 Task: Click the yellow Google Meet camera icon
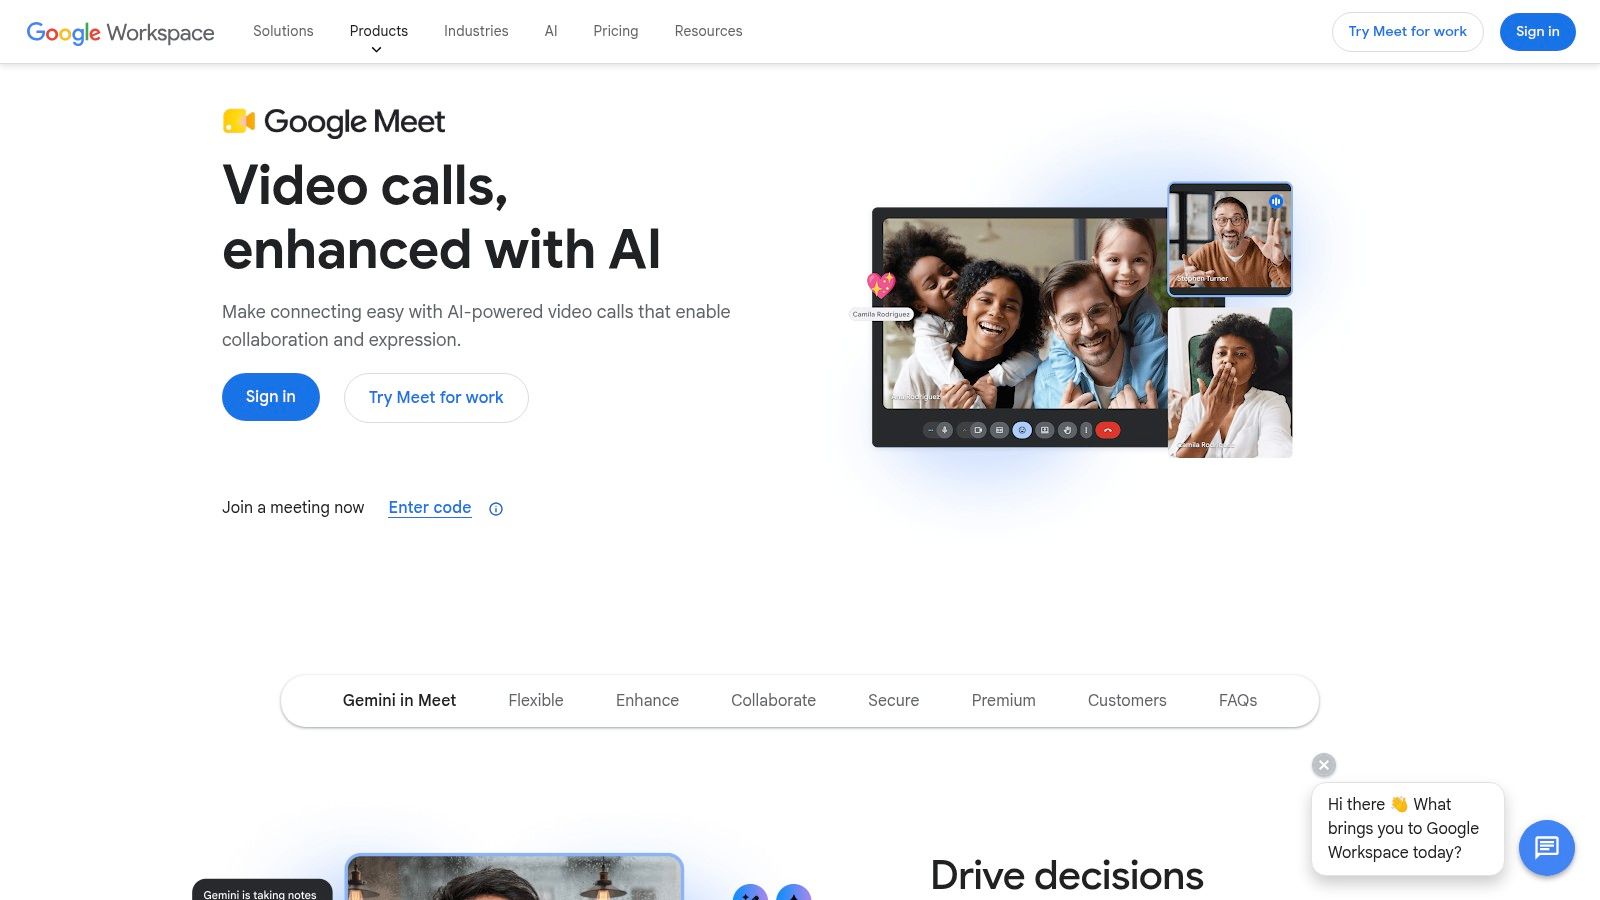239,121
